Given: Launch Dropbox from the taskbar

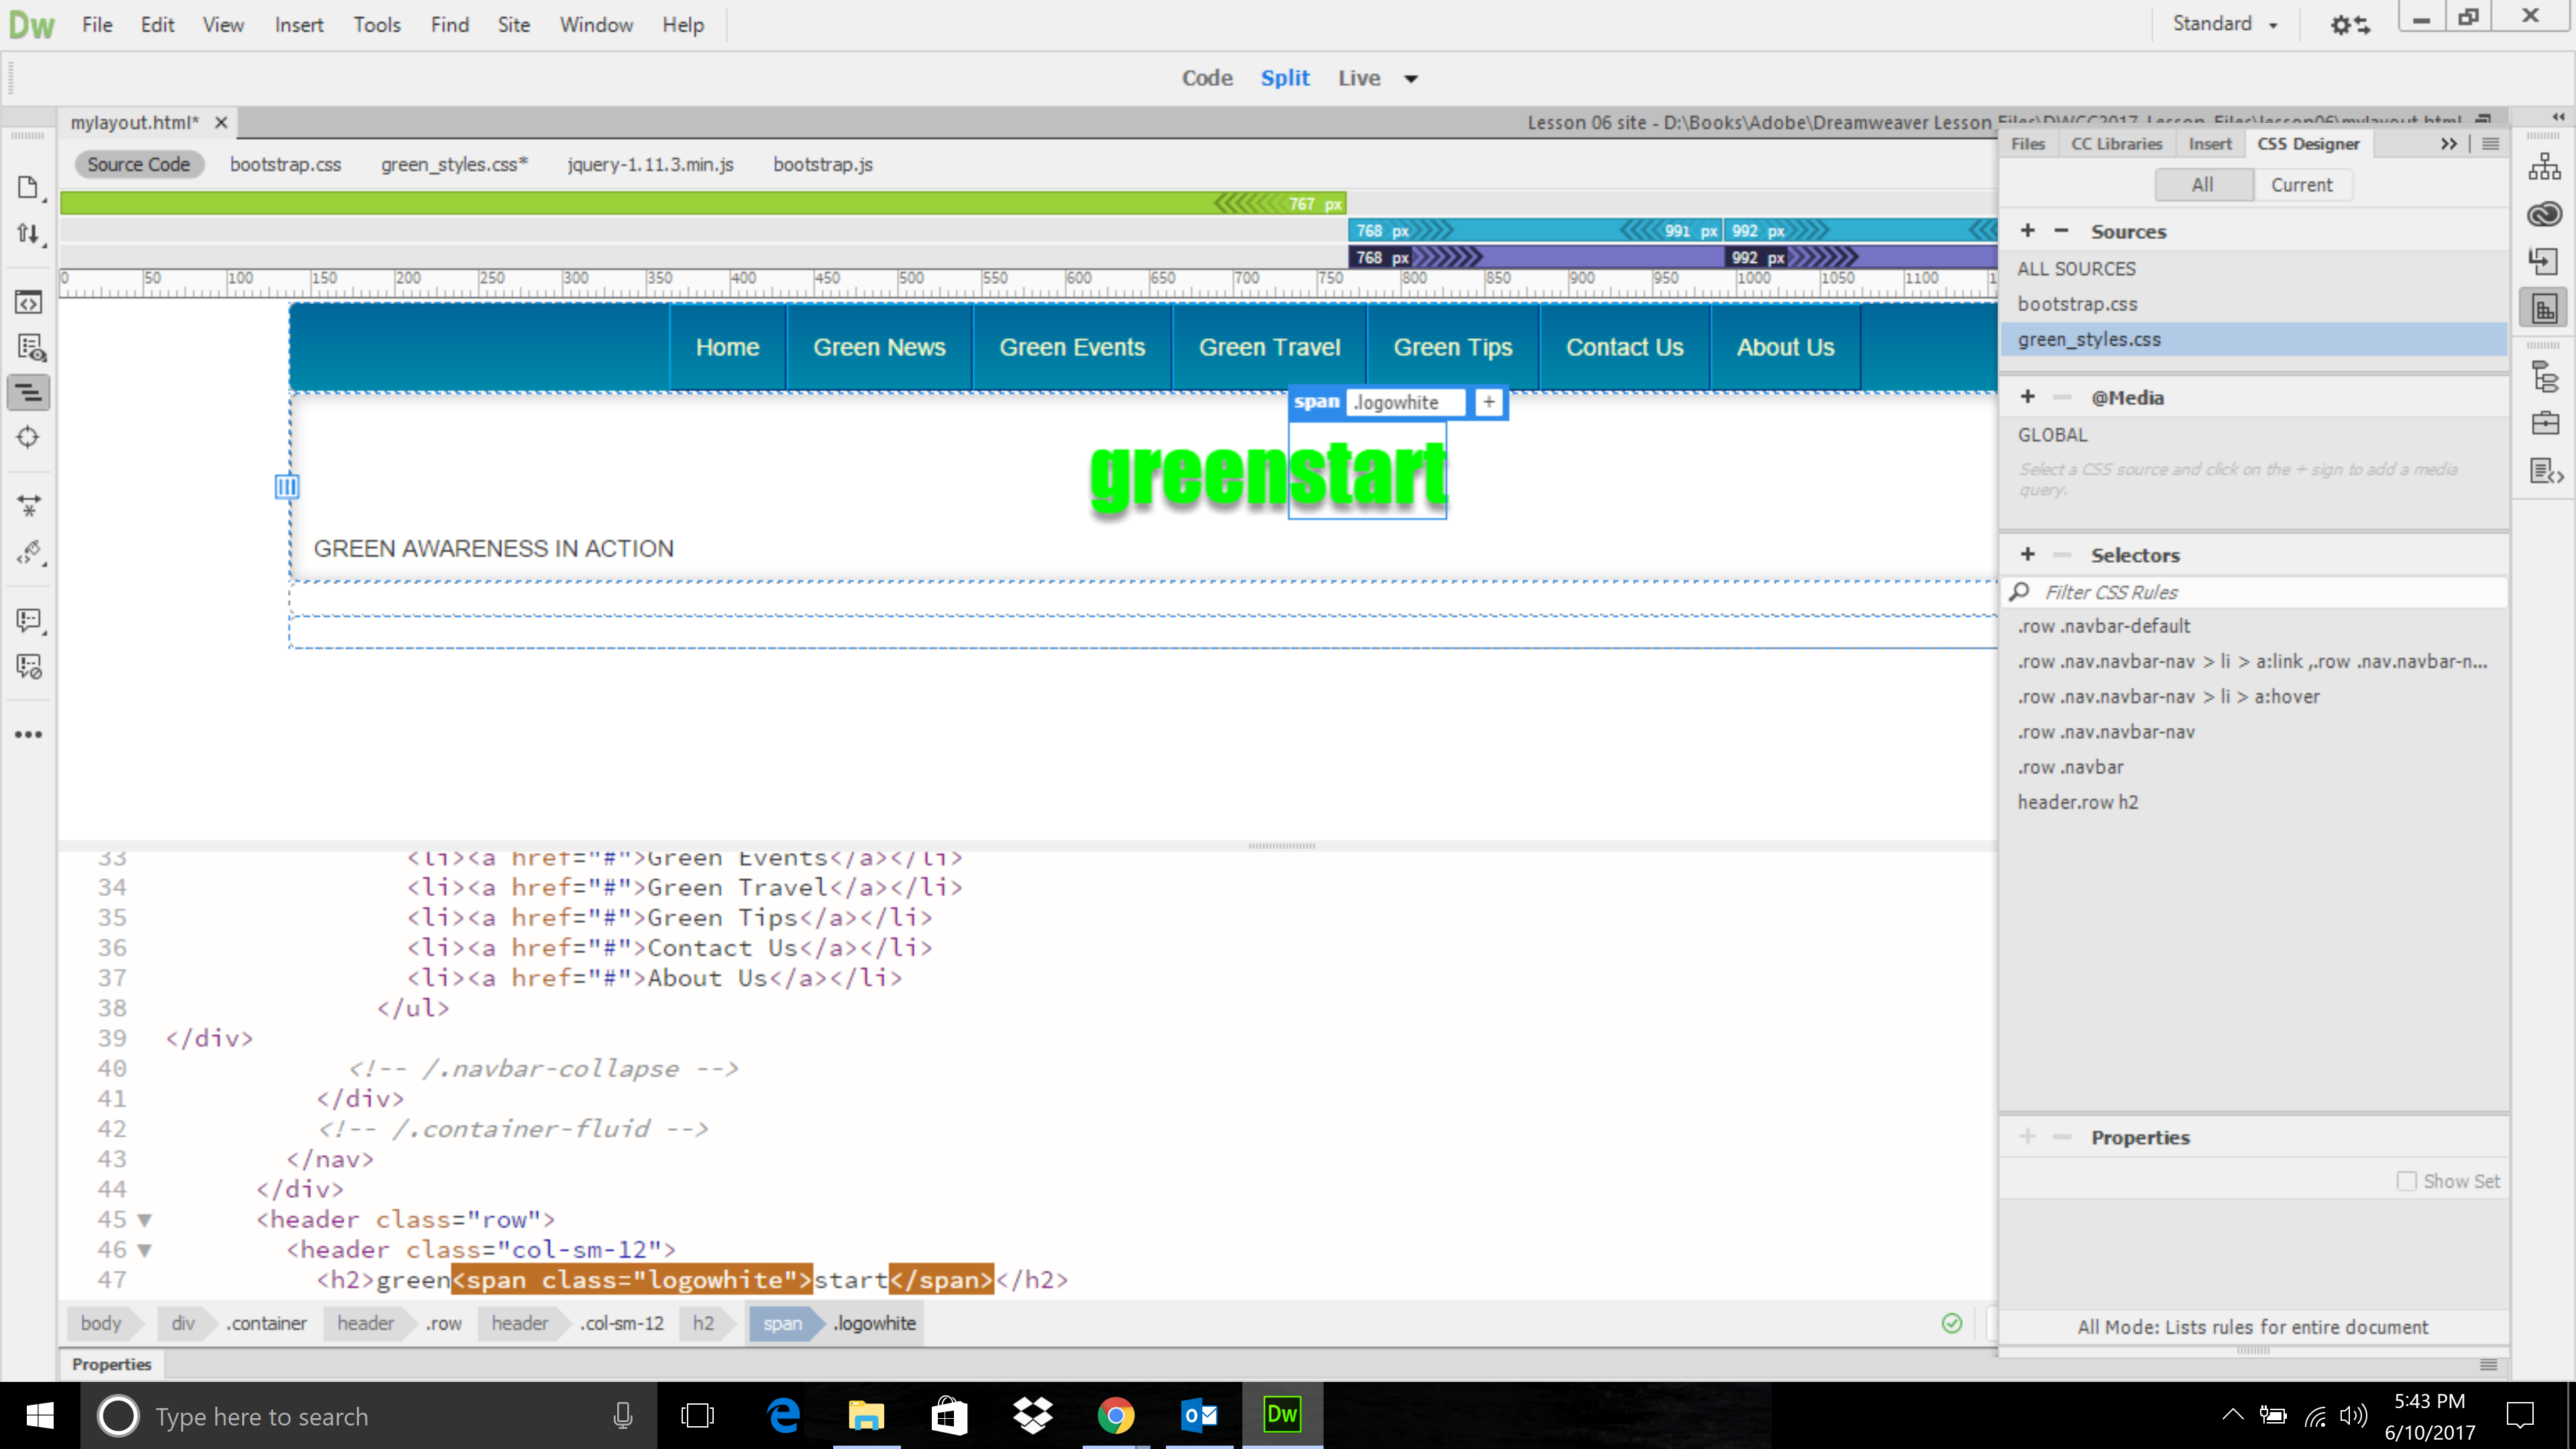Looking at the screenshot, I should coord(1032,1415).
